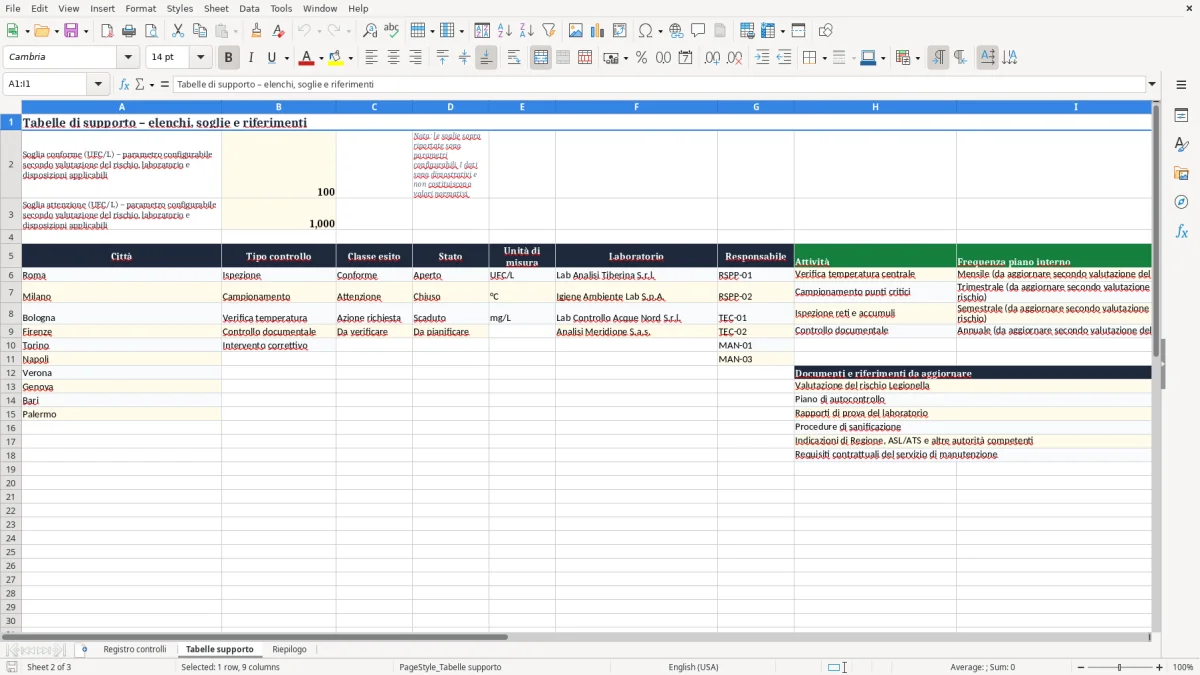The height and width of the screenshot is (675, 1200).
Task: Select cell A6 containing Roma
Action: click(x=121, y=275)
